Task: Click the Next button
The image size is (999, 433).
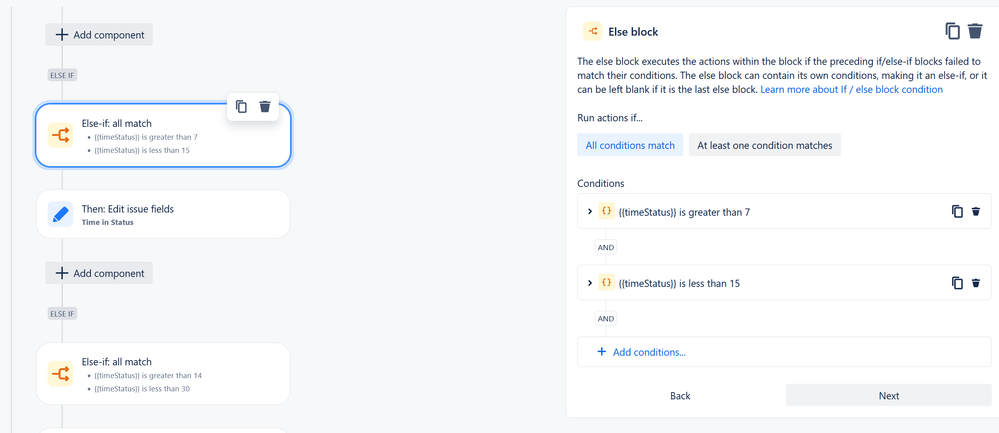Action: (889, 395)
